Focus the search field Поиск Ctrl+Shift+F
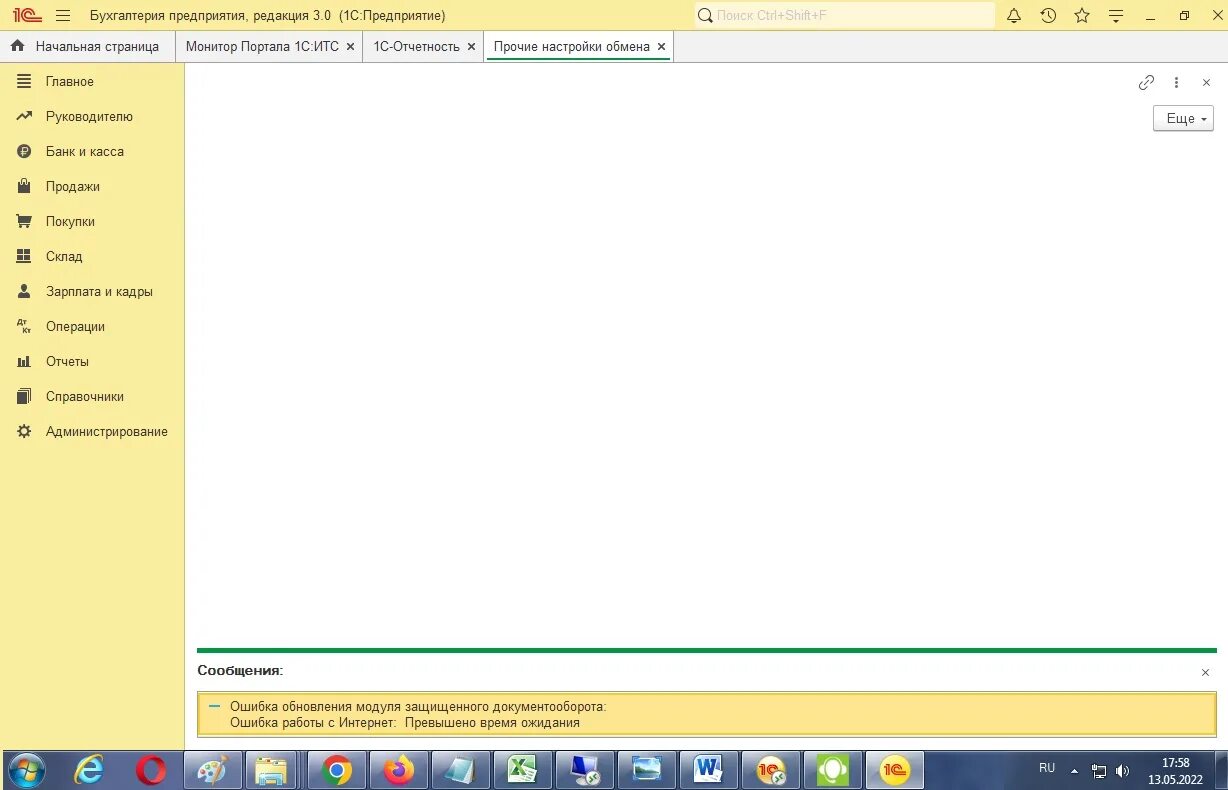 845,15
